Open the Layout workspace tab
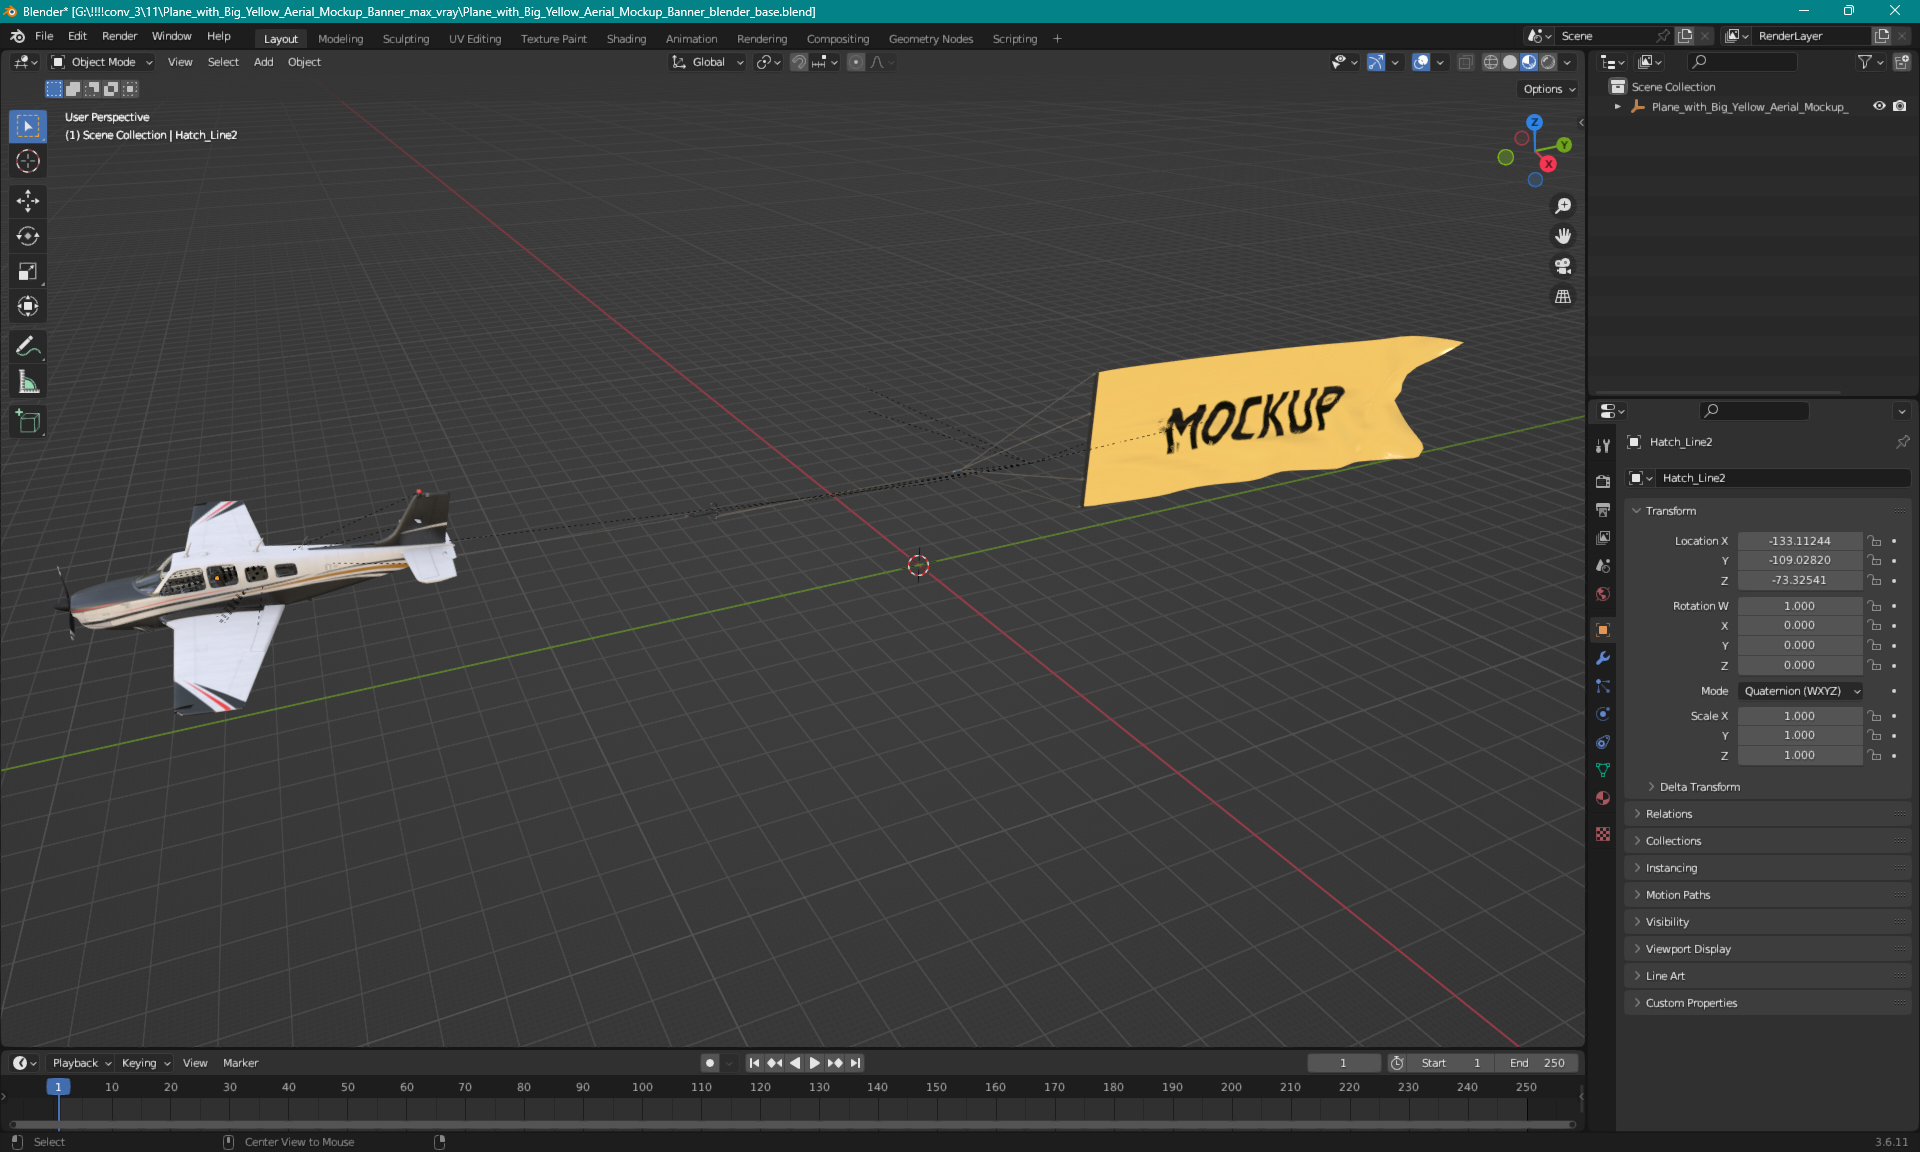 pos(280,37)
